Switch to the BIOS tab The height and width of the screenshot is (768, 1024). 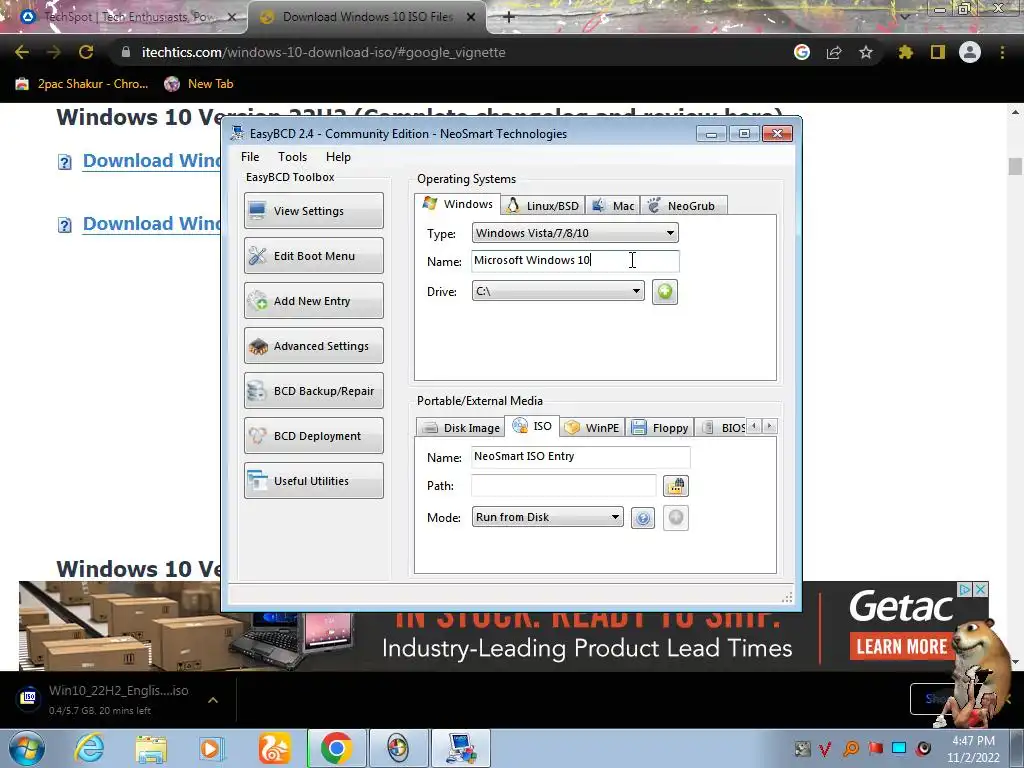click(x=722, y=428)
